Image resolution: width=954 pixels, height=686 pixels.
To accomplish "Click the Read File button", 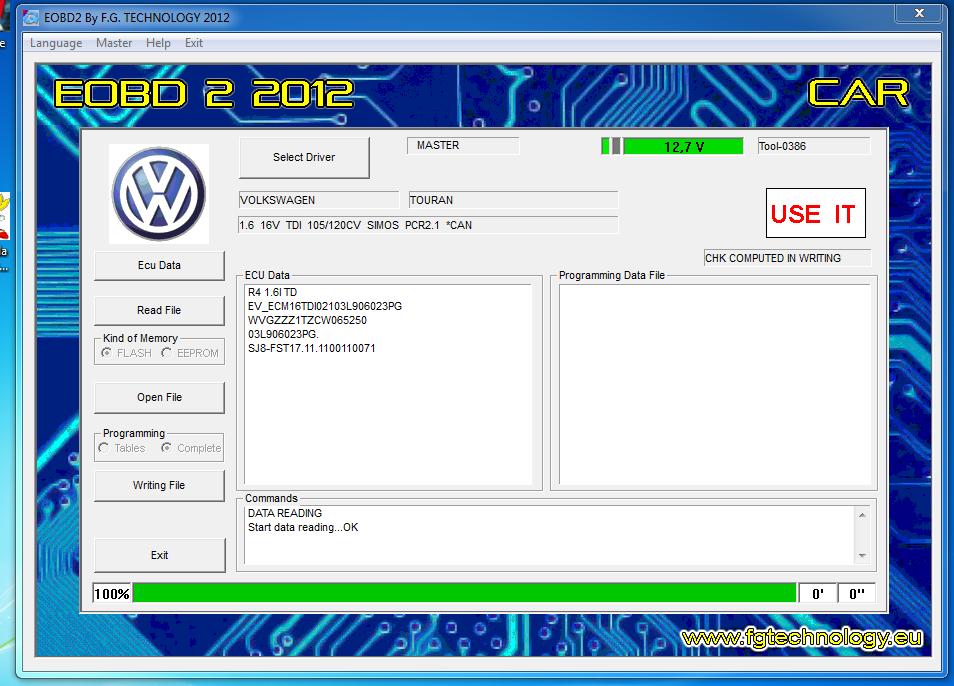I will pos(159,310).
